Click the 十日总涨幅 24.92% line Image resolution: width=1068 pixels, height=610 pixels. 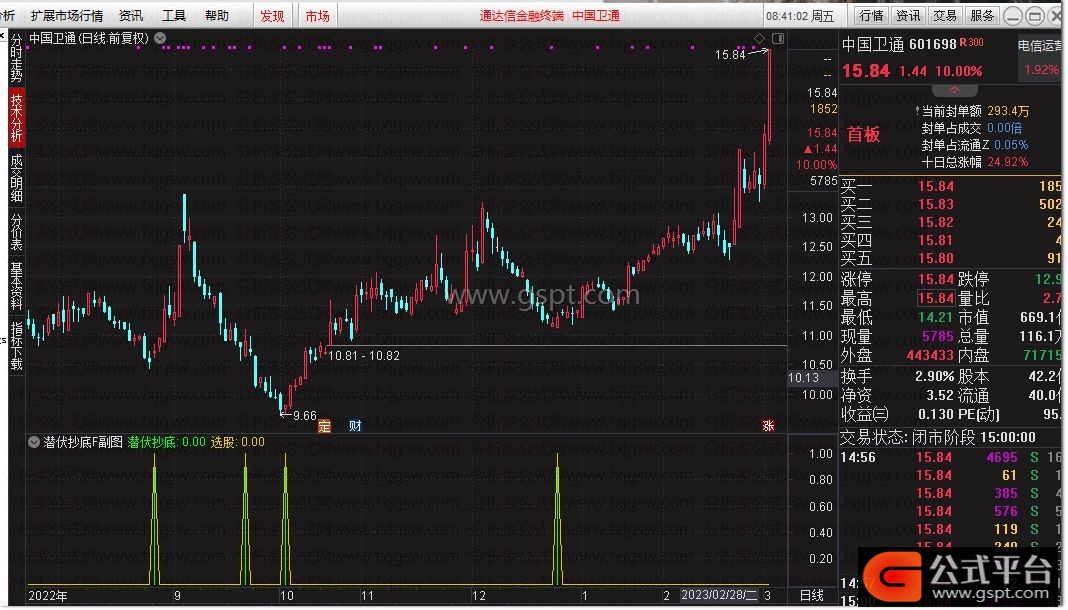coord(975,162)
